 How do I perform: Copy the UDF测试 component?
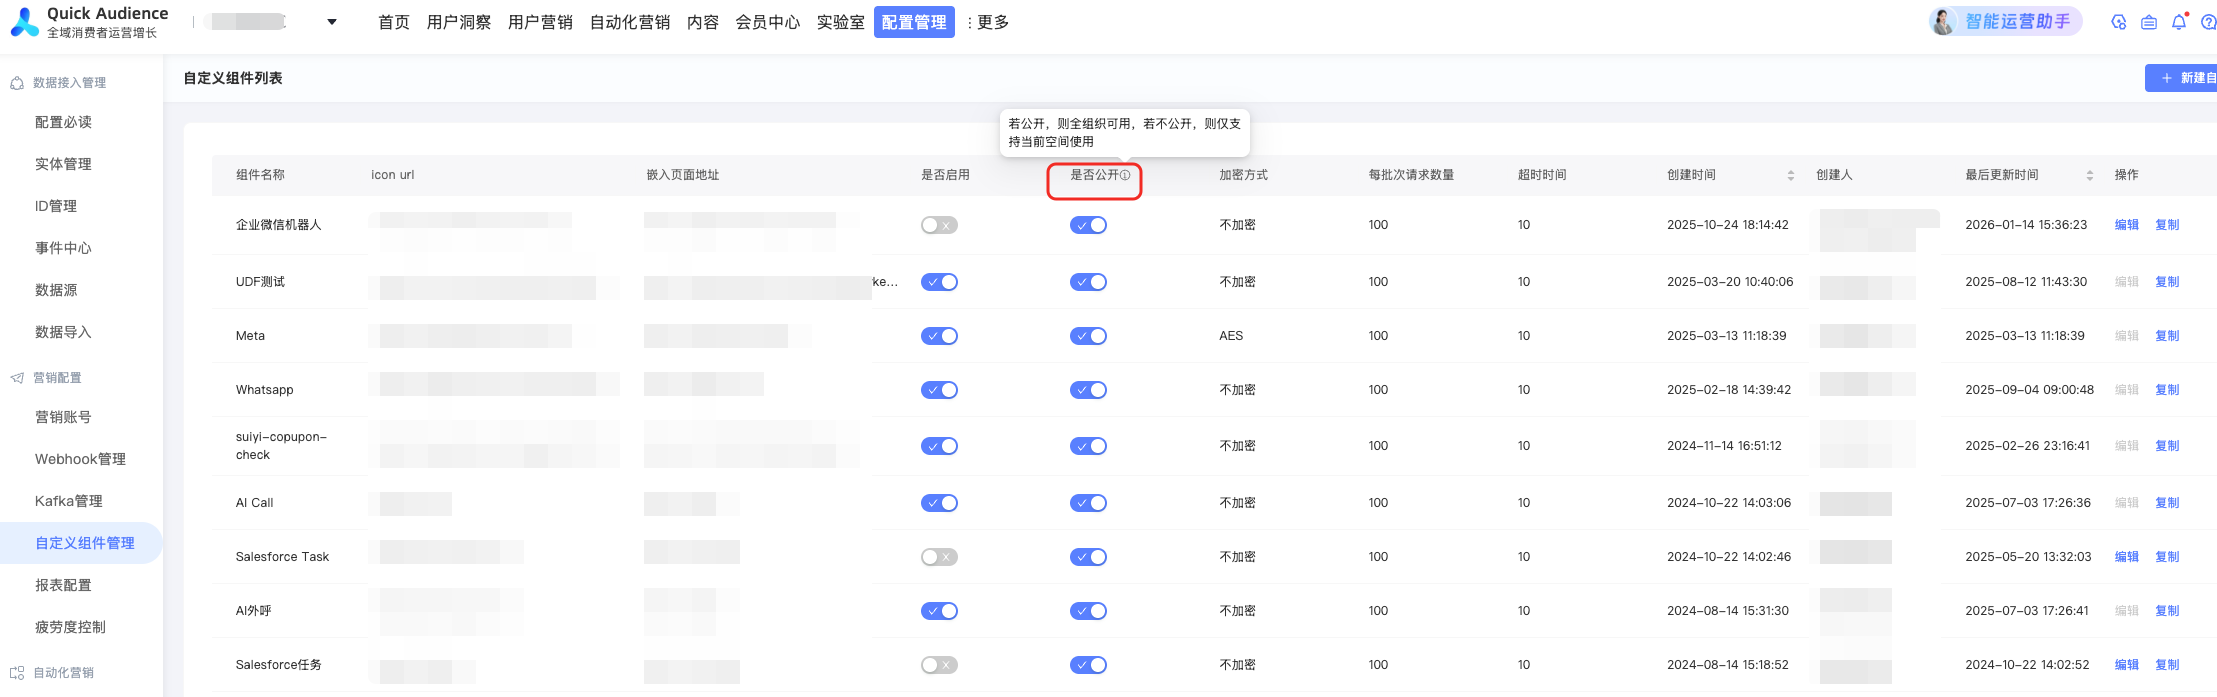tap(2167, 282)
